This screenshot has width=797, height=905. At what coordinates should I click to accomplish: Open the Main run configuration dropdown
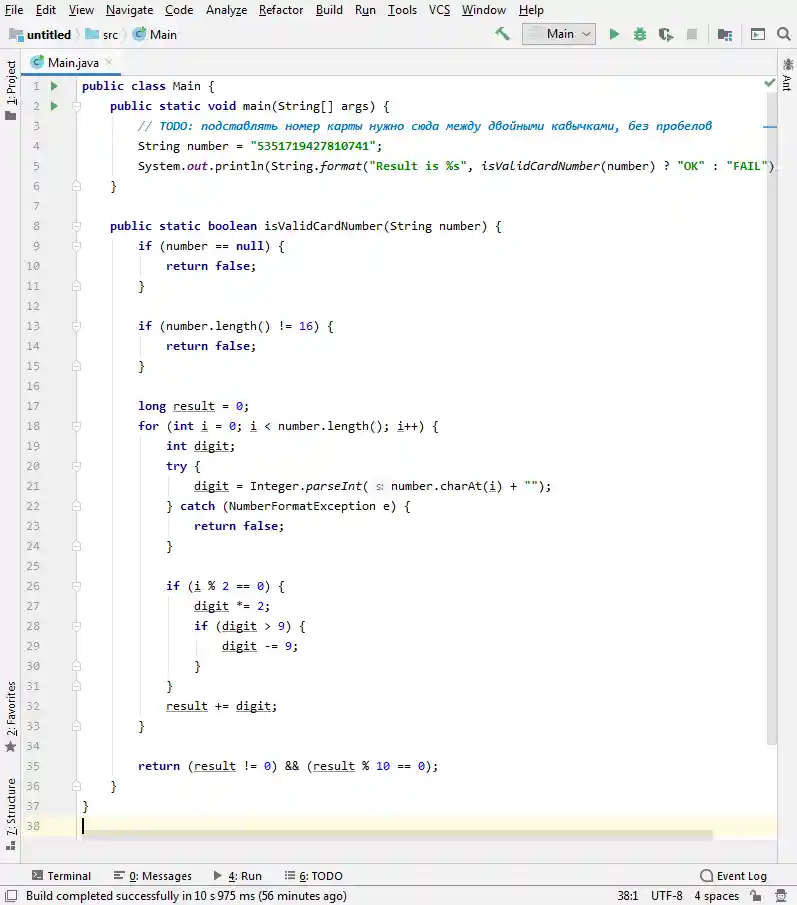click(559, 34)
